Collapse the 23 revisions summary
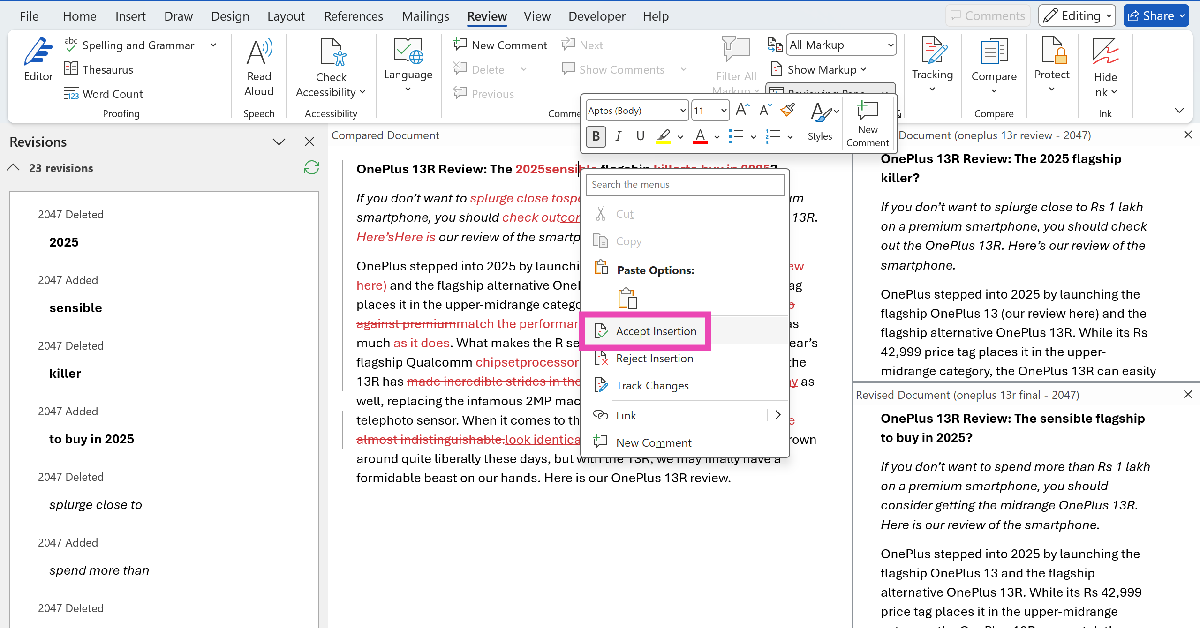 (x=14, y=168)
